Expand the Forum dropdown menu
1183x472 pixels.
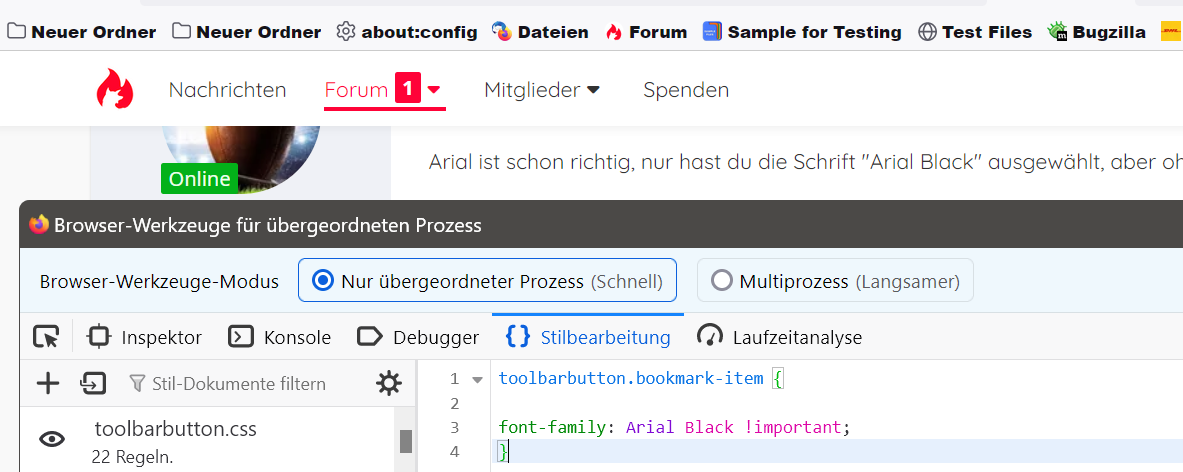pos(434,90)
